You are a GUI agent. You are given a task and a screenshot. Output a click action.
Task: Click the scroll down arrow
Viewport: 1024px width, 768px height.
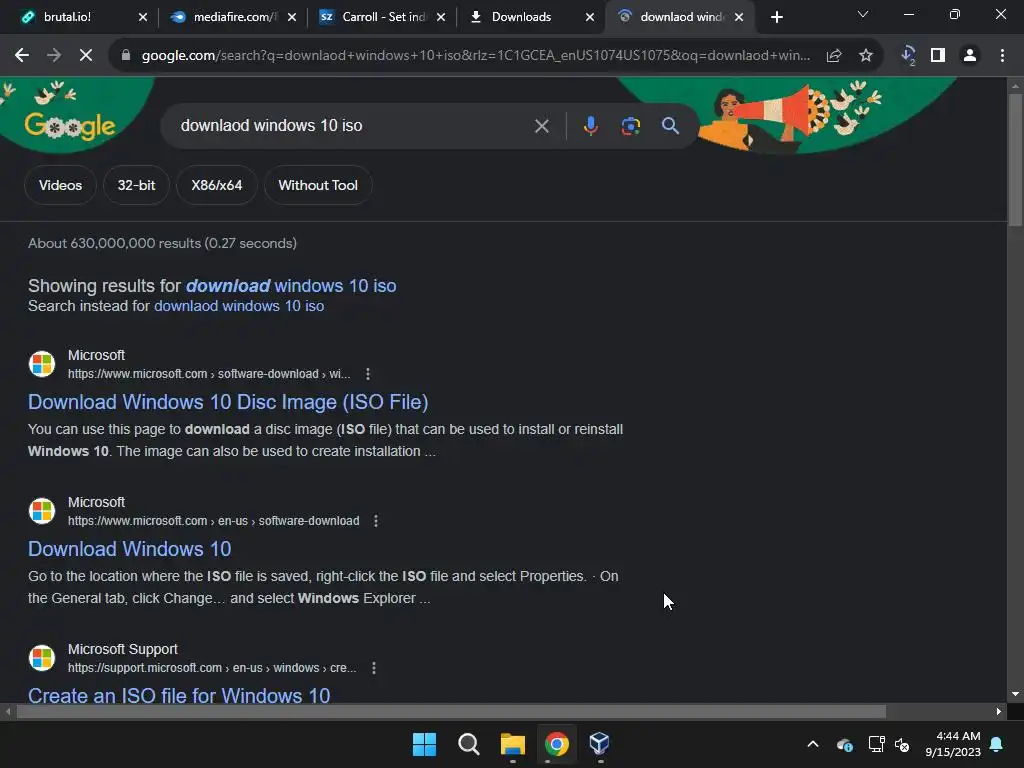pyautogui.click(x=1015, y=694)
